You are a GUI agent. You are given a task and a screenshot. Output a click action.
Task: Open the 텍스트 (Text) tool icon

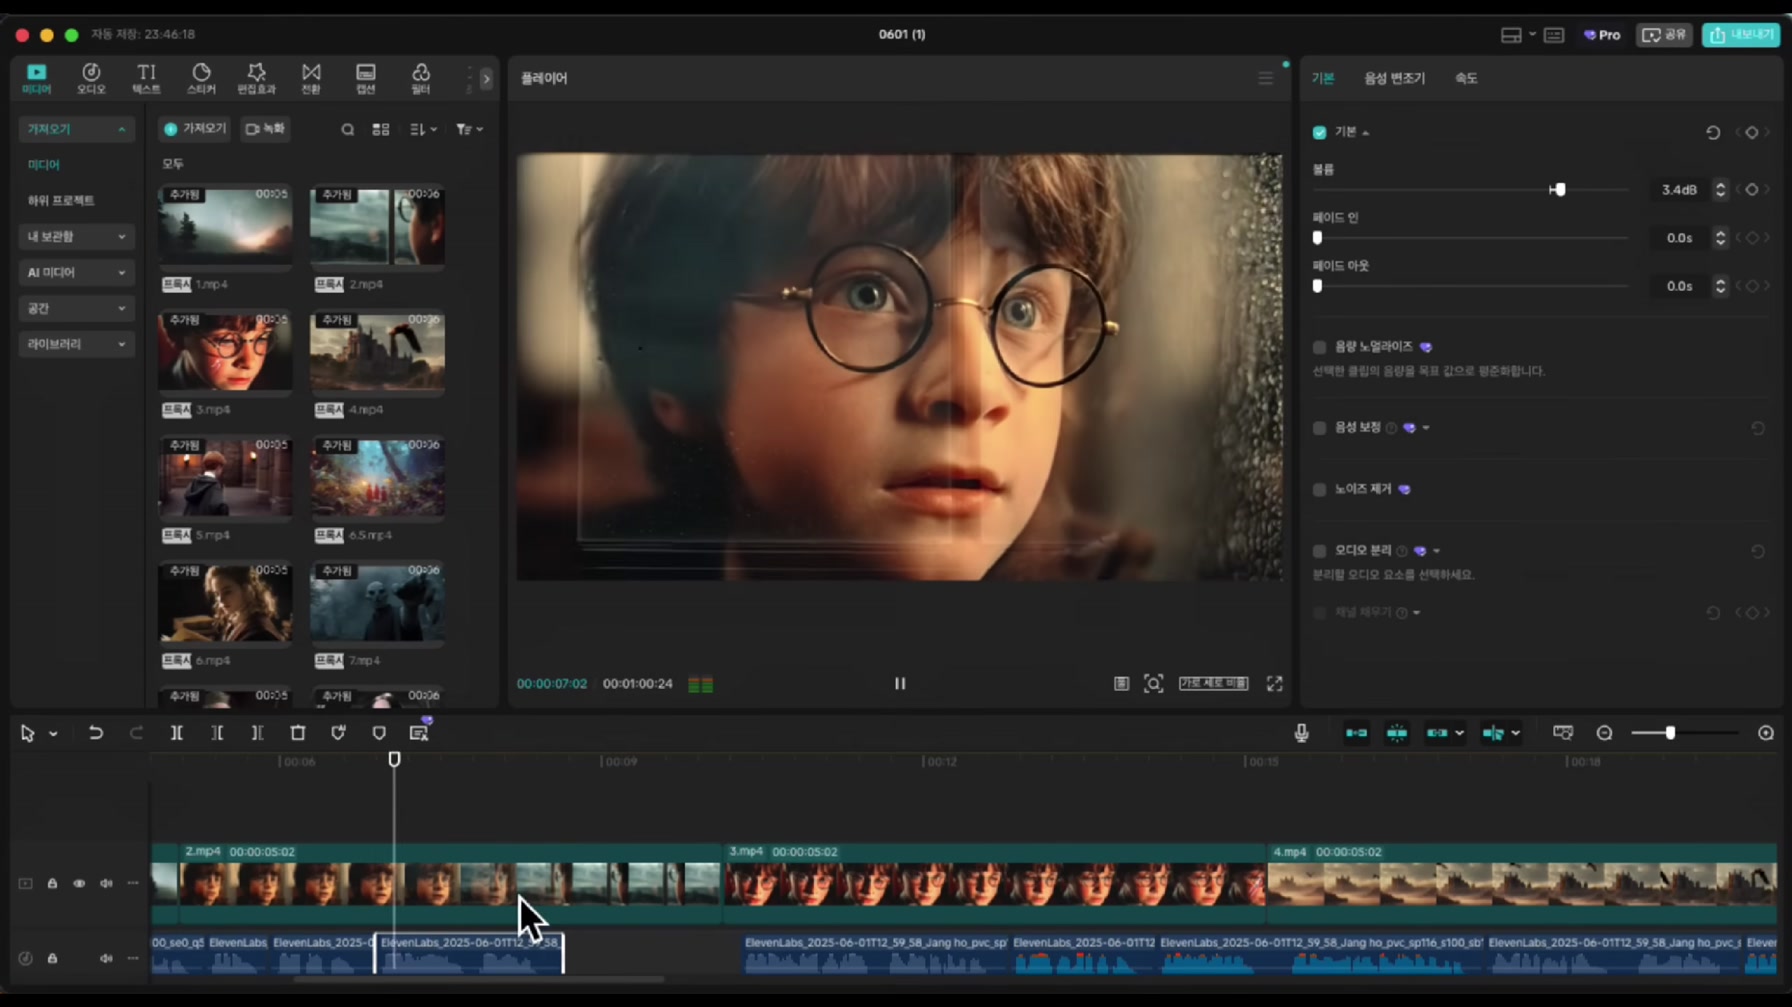(146, 78)
